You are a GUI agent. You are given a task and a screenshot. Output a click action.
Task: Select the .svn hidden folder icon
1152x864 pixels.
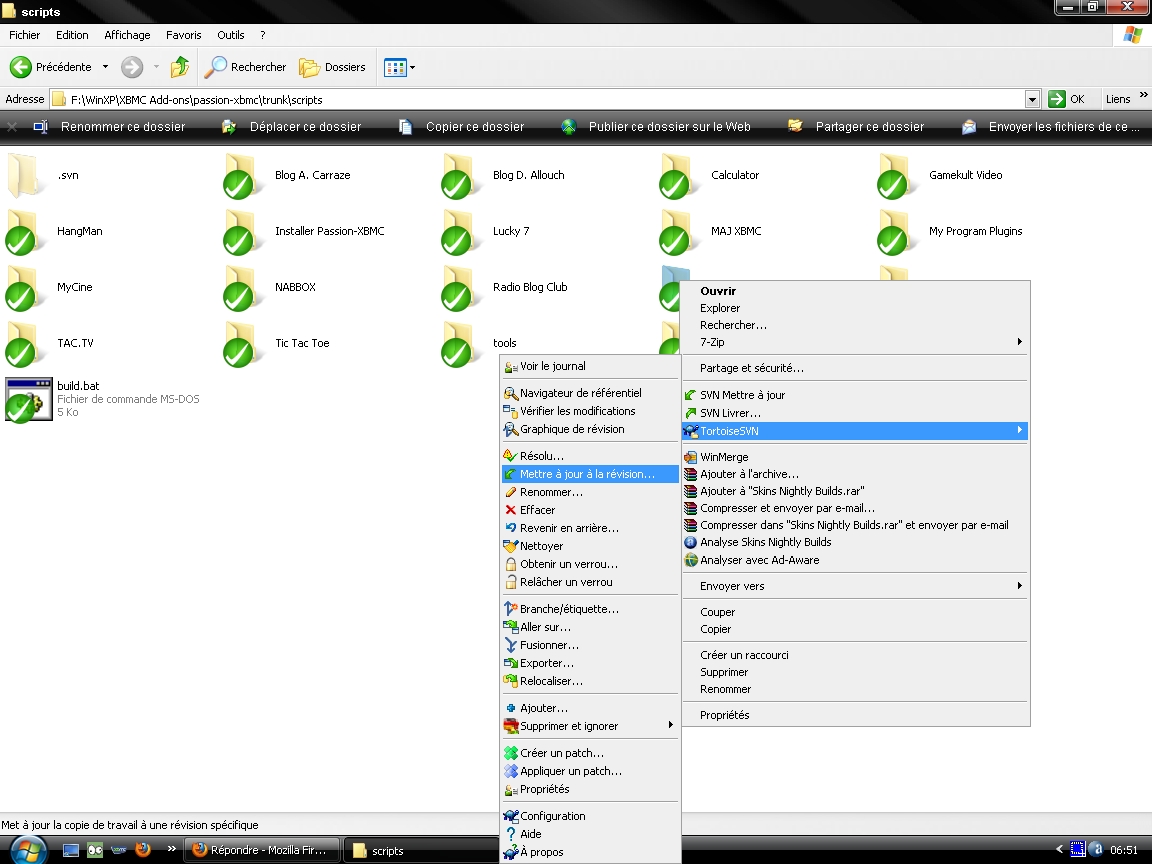click(25, 176)
